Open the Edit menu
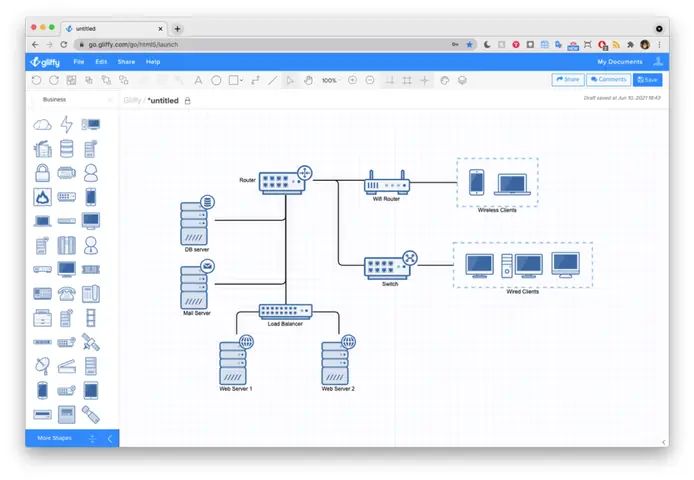 [x=101, y=62]
